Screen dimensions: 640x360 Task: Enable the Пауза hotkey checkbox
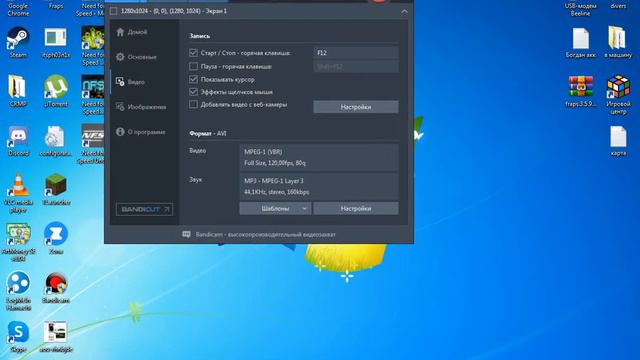point(193,66)
